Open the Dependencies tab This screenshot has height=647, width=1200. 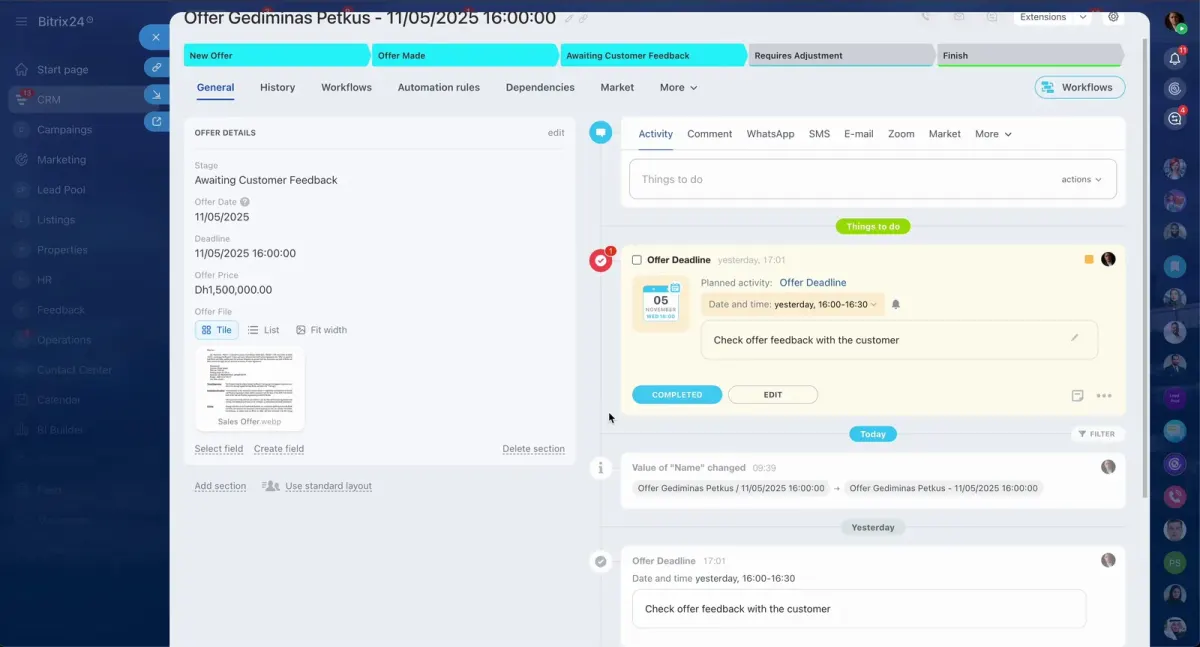click(540, 88)
